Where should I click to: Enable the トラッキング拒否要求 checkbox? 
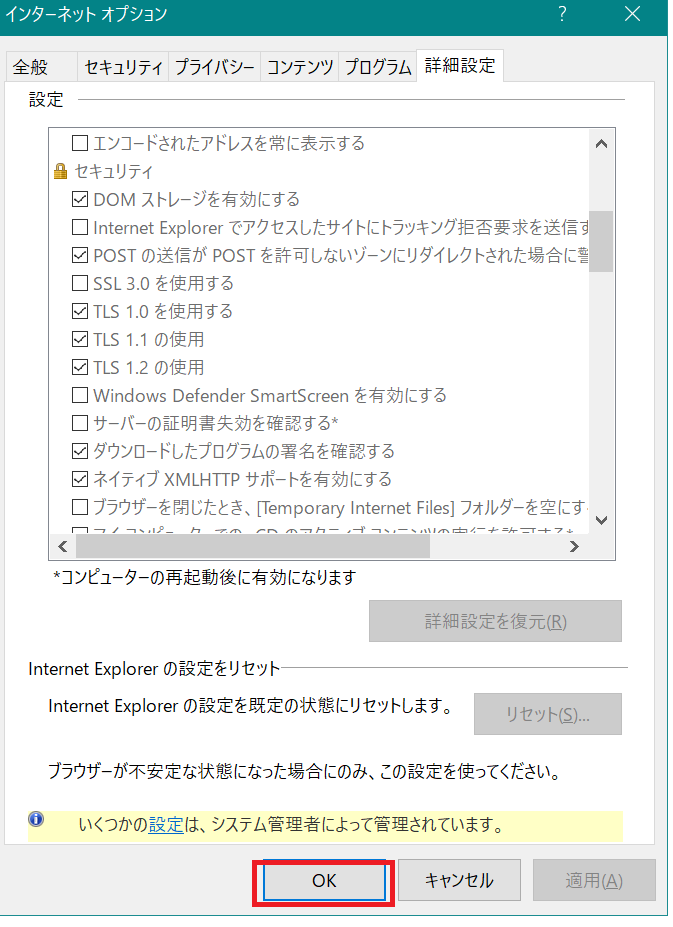tap(80, 227)
